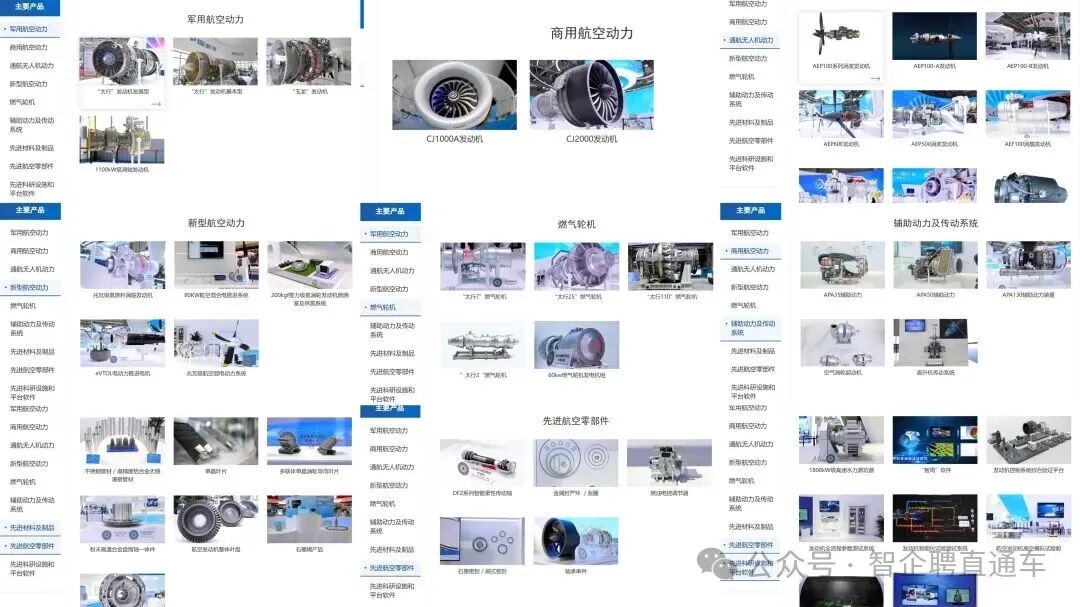Open the "太行110"燃气轮机 thumbnail
Viewport: 1080px width, 607px height.
(670, 267)
